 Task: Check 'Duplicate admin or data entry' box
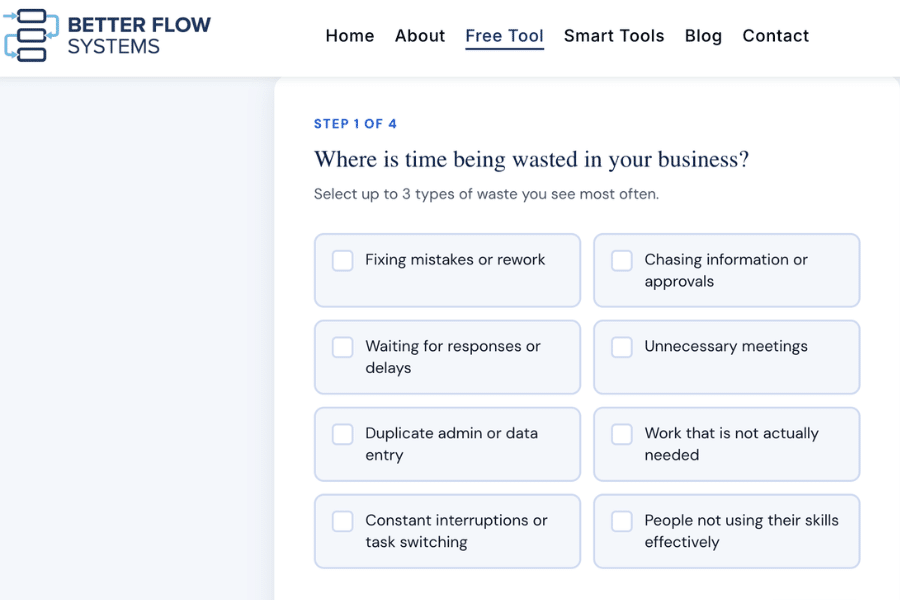click(x=343, y=434)
